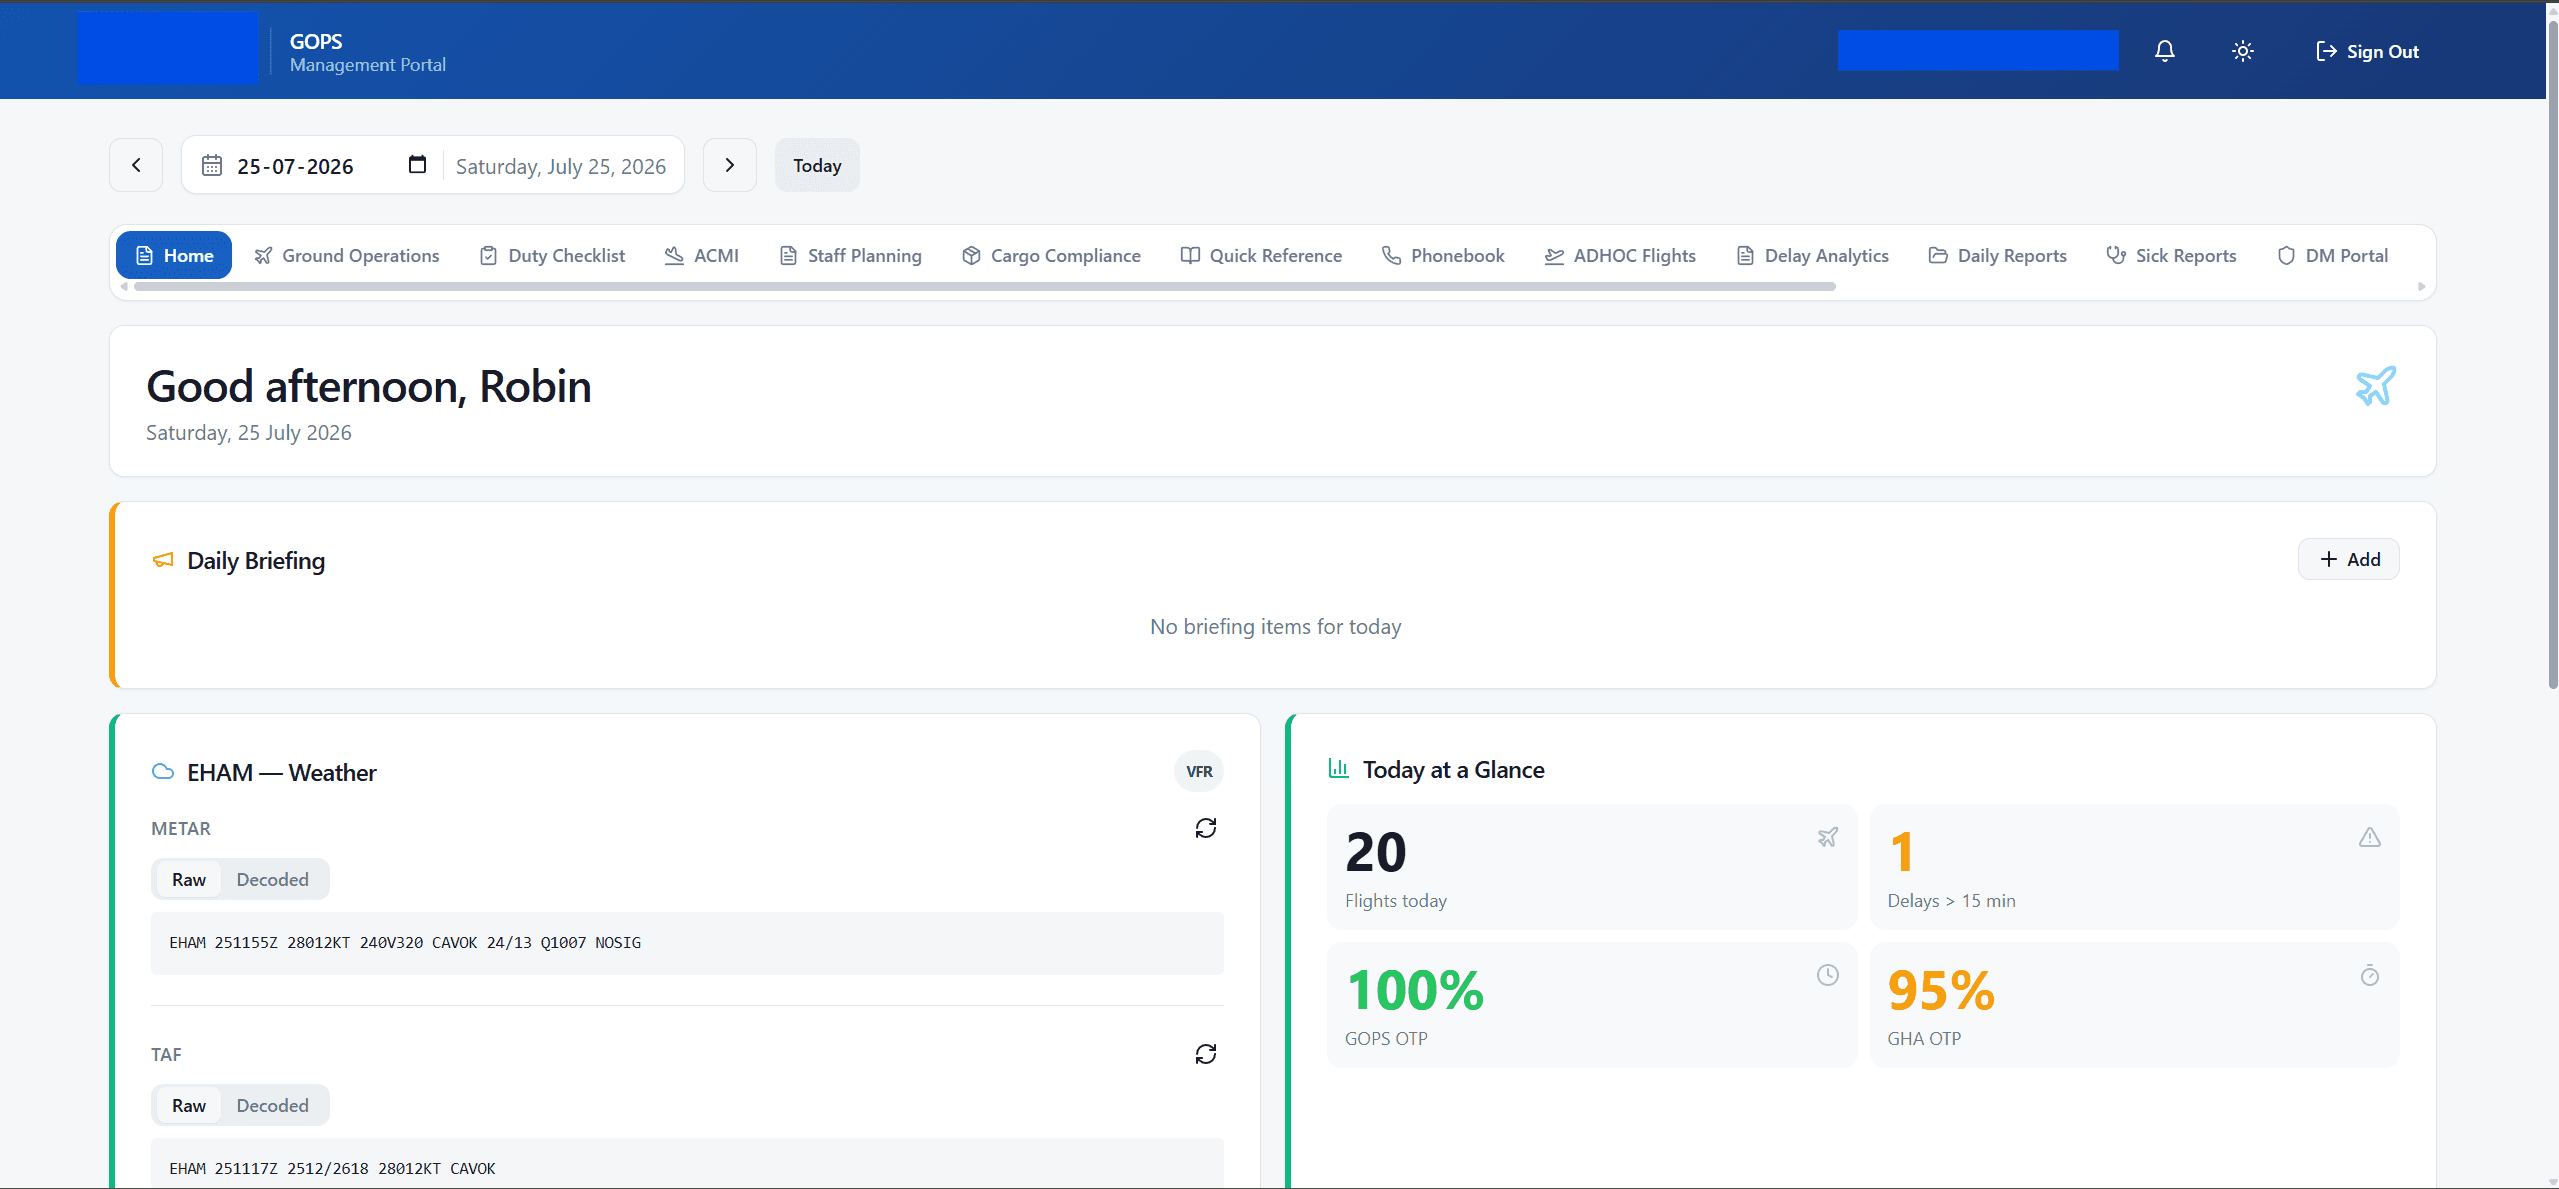
Task: Click the clock icon in GOPS OTP card
Action: [1827, 975]
